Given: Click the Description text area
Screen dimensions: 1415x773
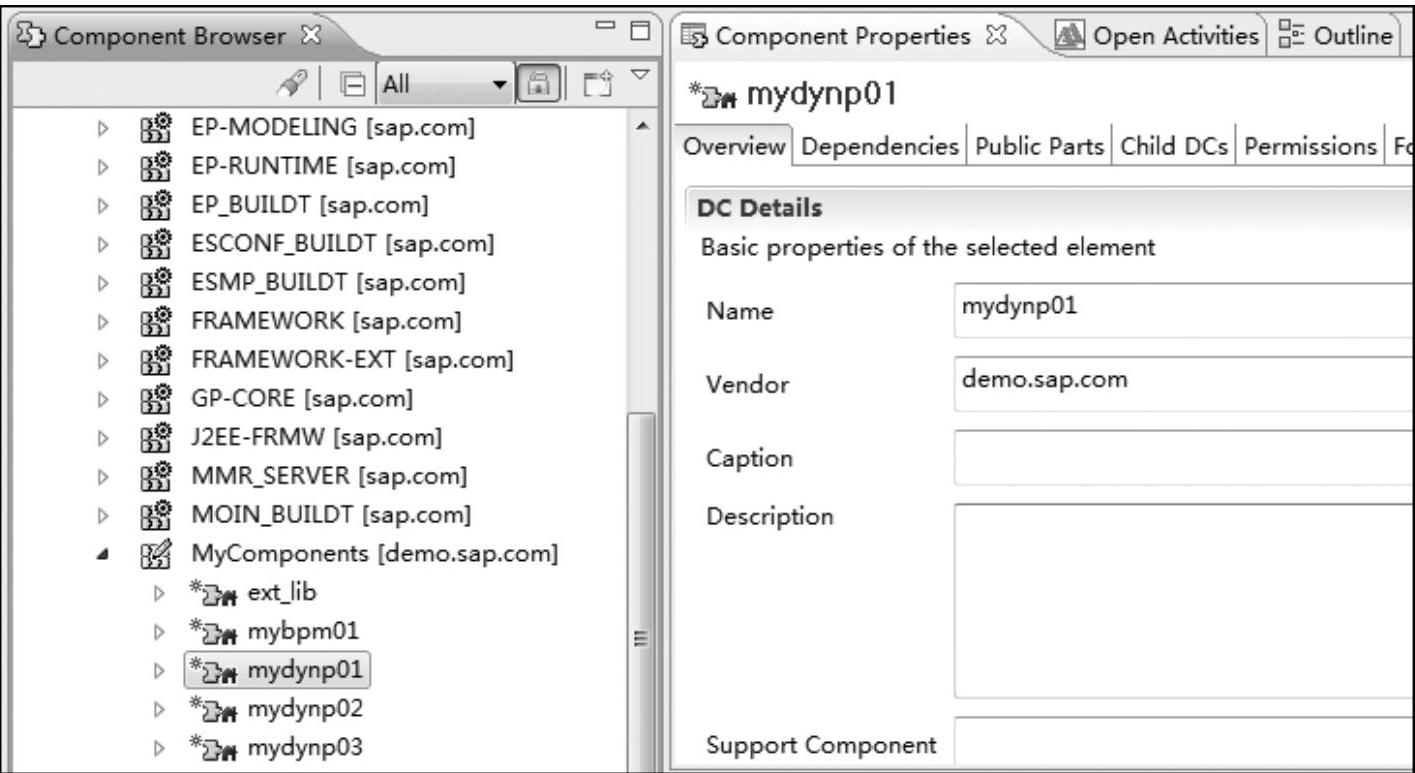Looking at the screenshot, I should (1184, 601).
